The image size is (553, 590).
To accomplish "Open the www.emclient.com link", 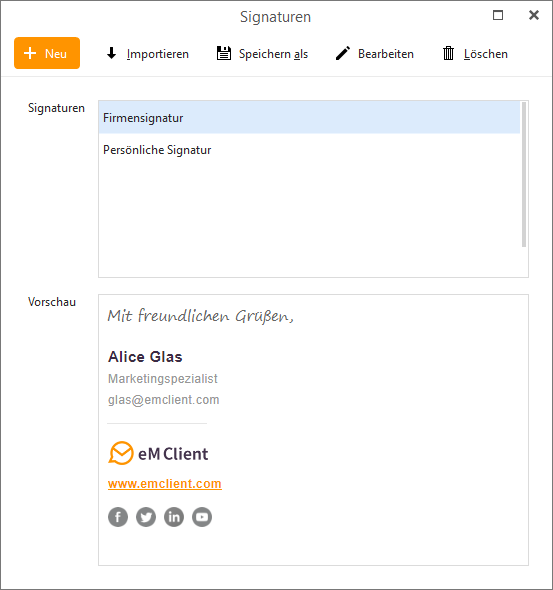I will (x=165, y=484).
